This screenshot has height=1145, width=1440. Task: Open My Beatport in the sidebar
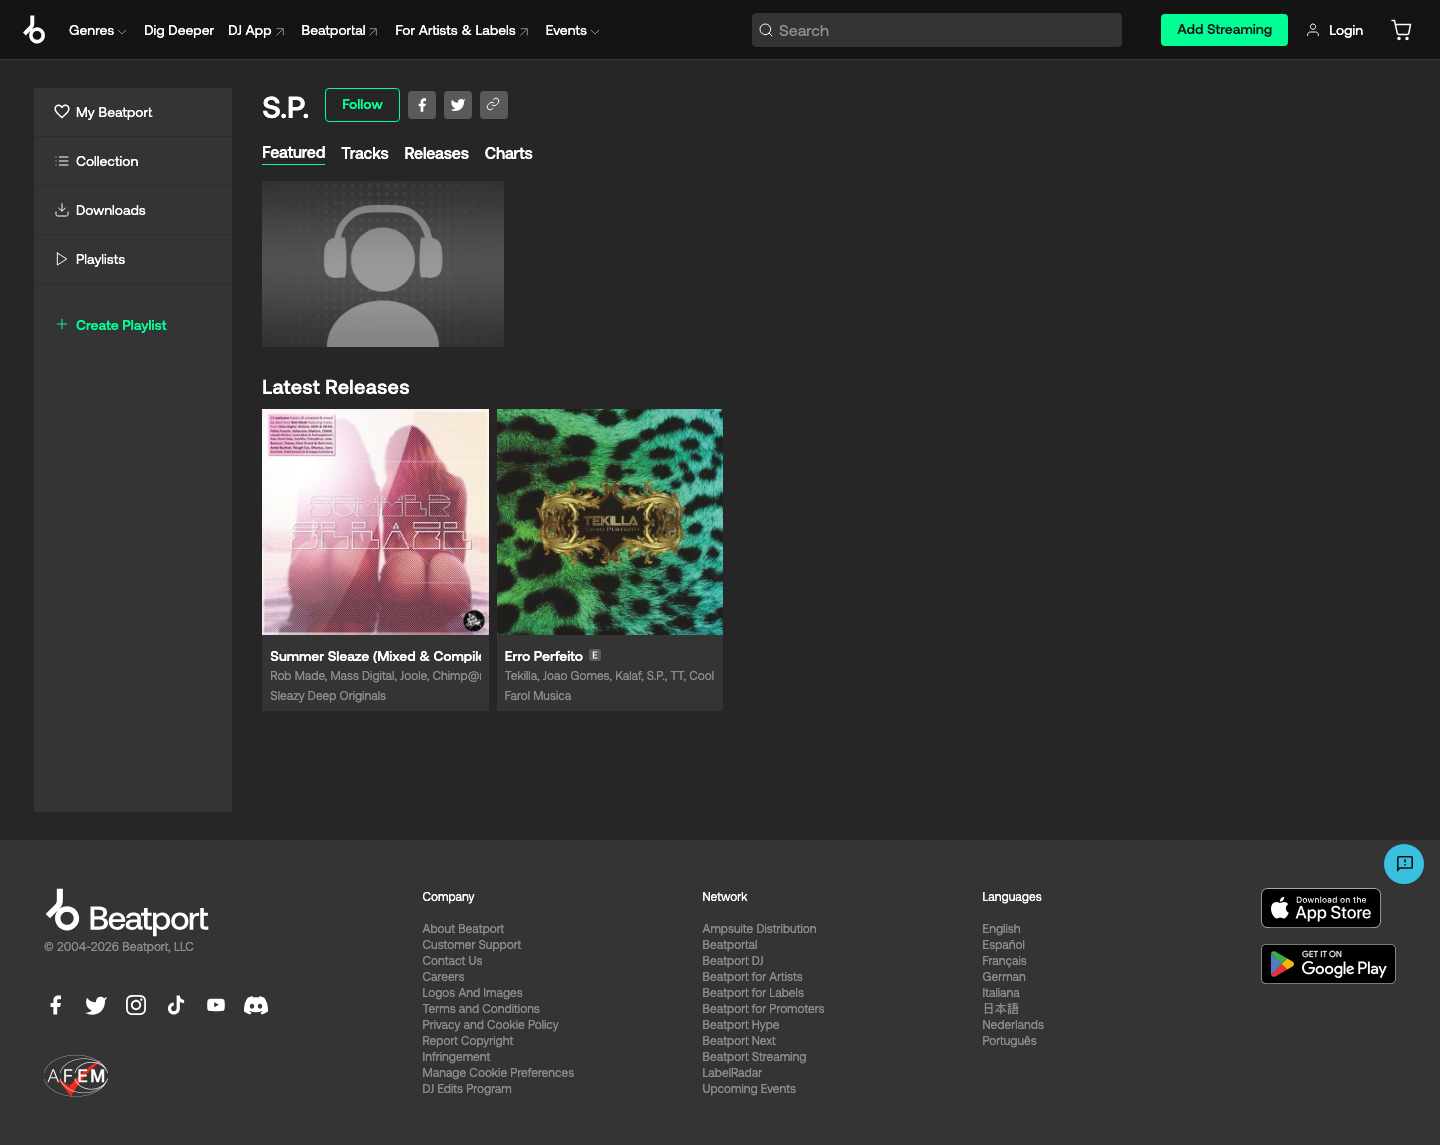tap(133, 112)
